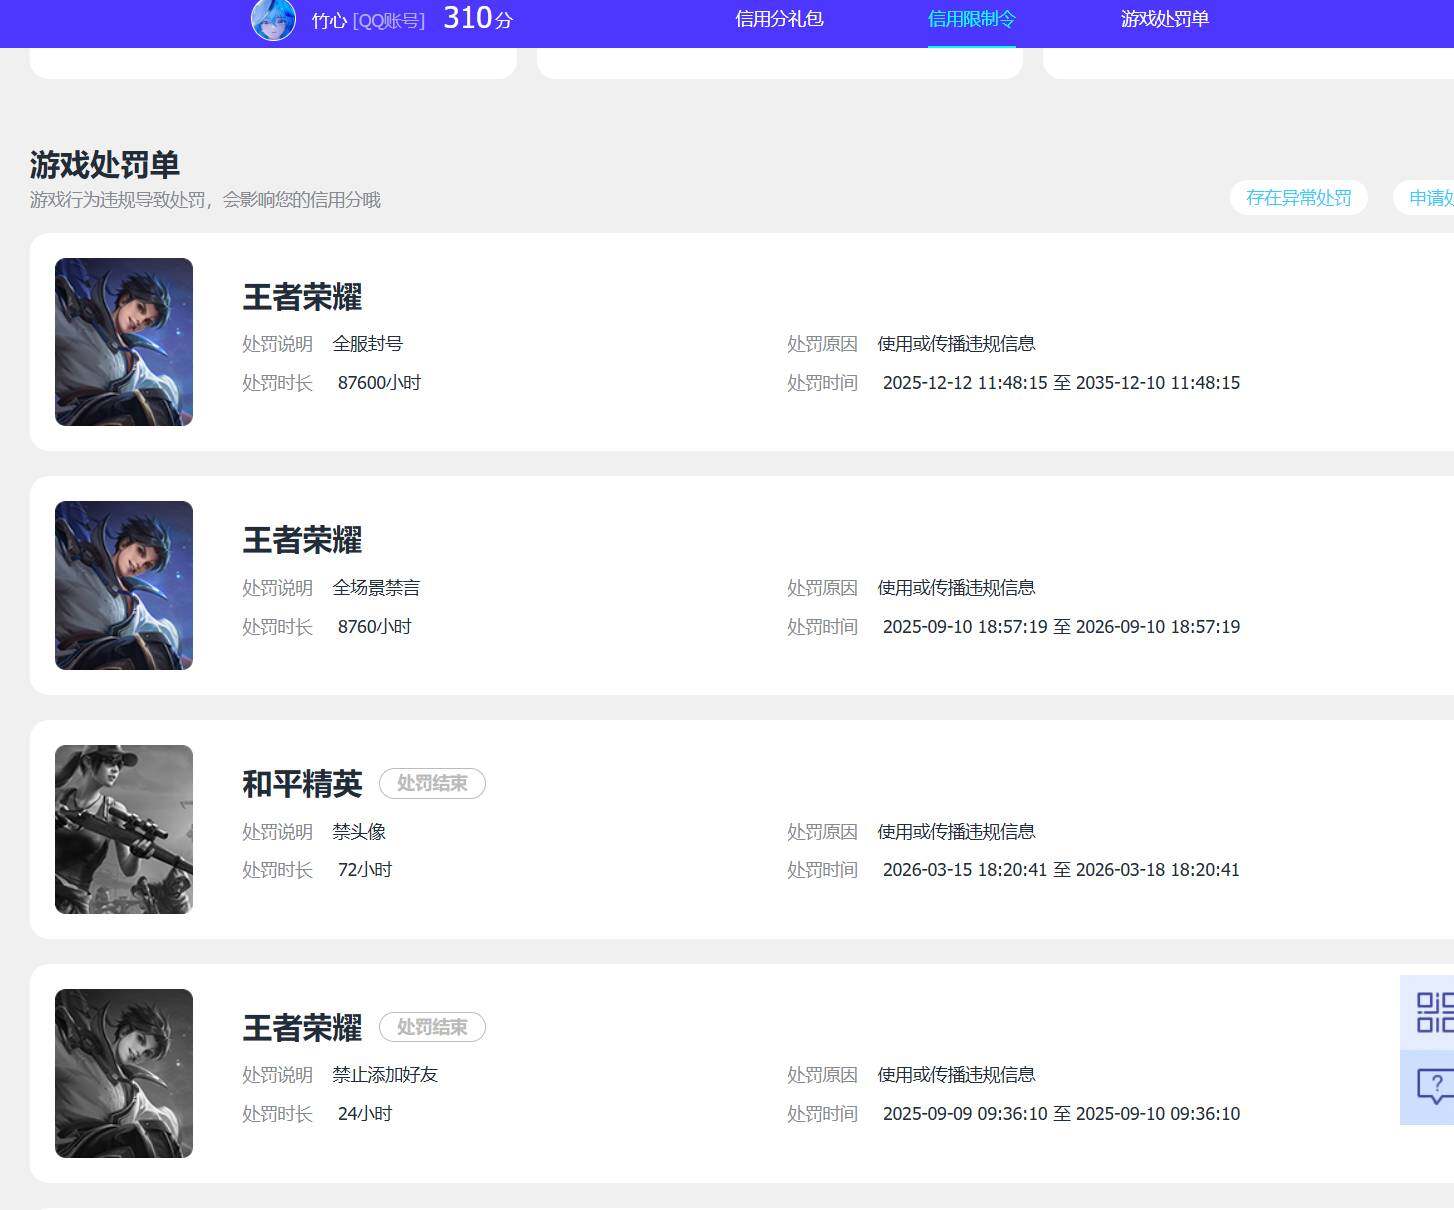Viewport: 1454px width, 1210px height.
Task: Click the user avatar next to 竹心
Action: coord(273,19)
